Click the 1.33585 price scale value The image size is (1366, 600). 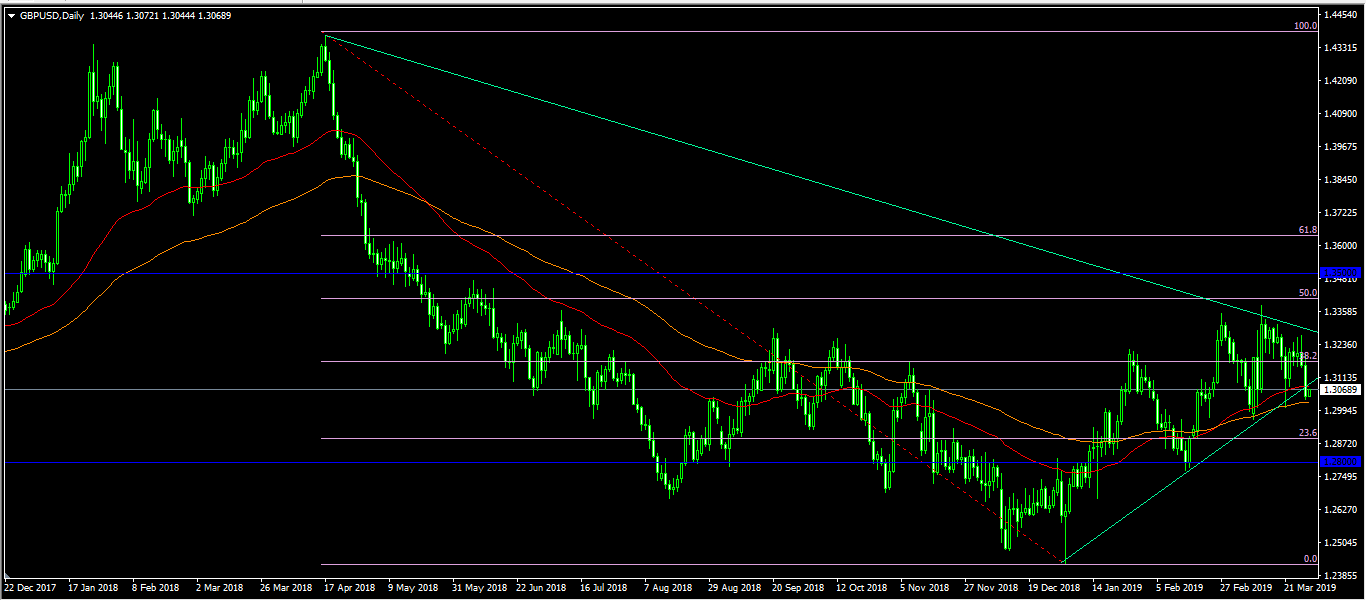point(1342,312)
